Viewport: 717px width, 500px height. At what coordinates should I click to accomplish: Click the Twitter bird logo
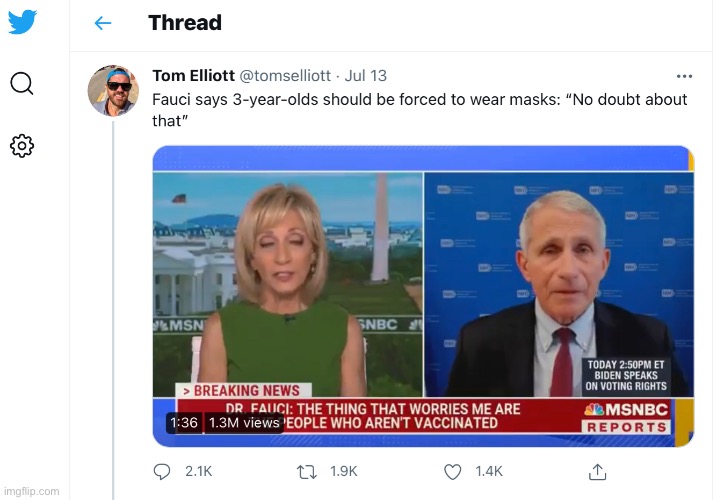[x=22, y=22]
